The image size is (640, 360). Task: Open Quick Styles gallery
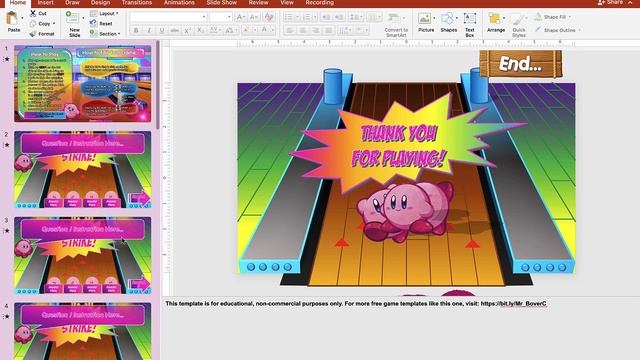click(x=519, y=20)
